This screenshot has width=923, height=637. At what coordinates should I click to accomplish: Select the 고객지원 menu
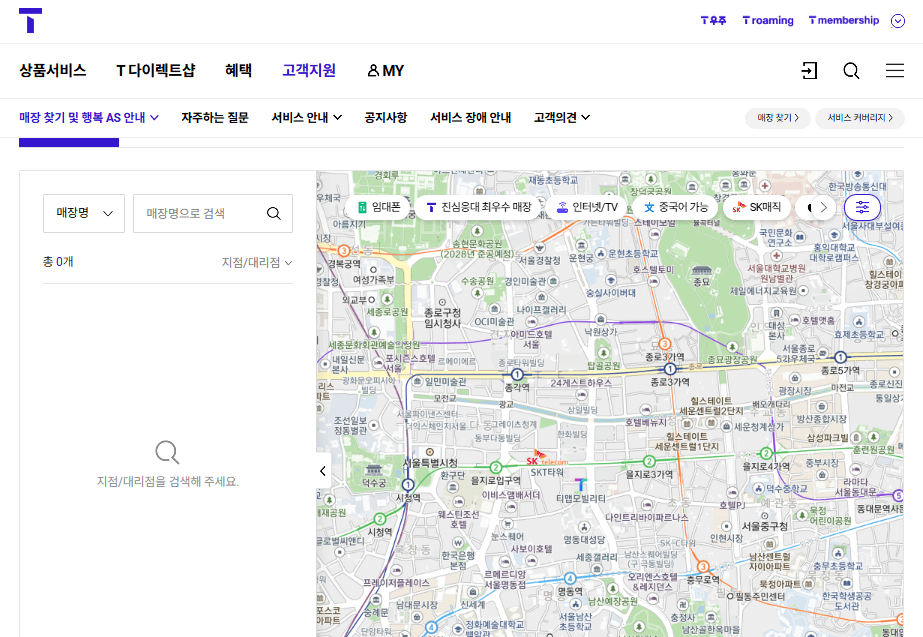click(x=309, y=71)
